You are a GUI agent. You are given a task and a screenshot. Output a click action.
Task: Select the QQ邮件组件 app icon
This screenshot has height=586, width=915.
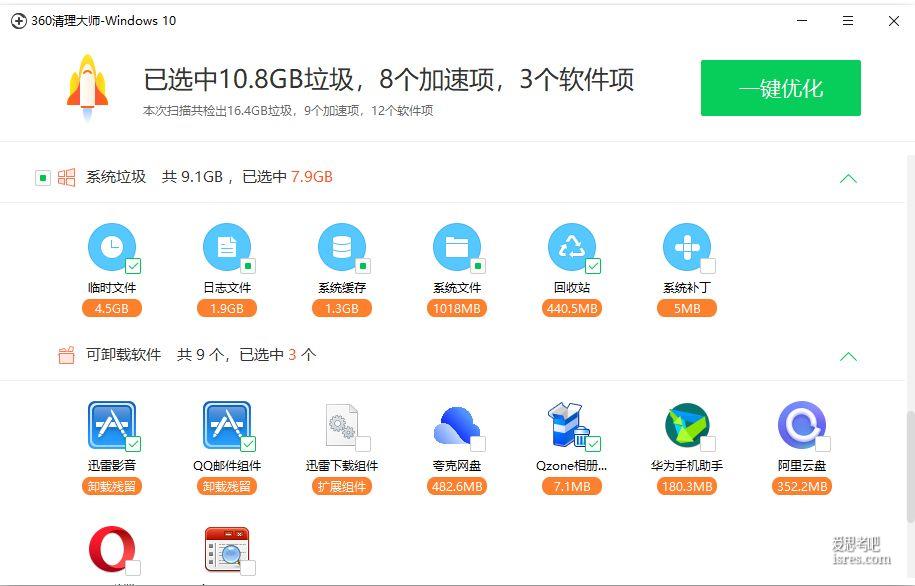click(x=226, y=424)
